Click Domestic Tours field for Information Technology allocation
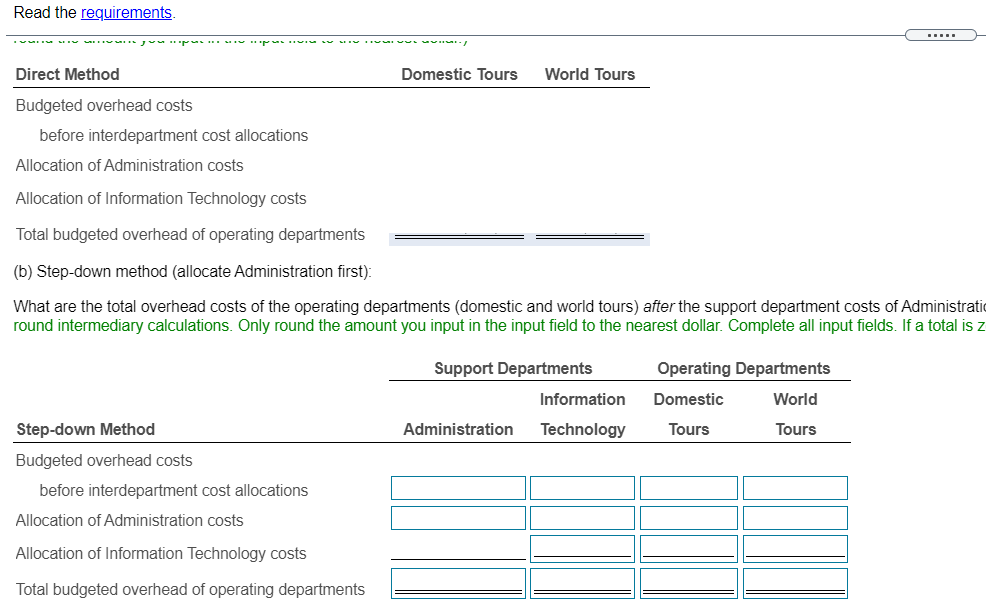The height and width of the screenshot is (614, 986). [688, 548]
